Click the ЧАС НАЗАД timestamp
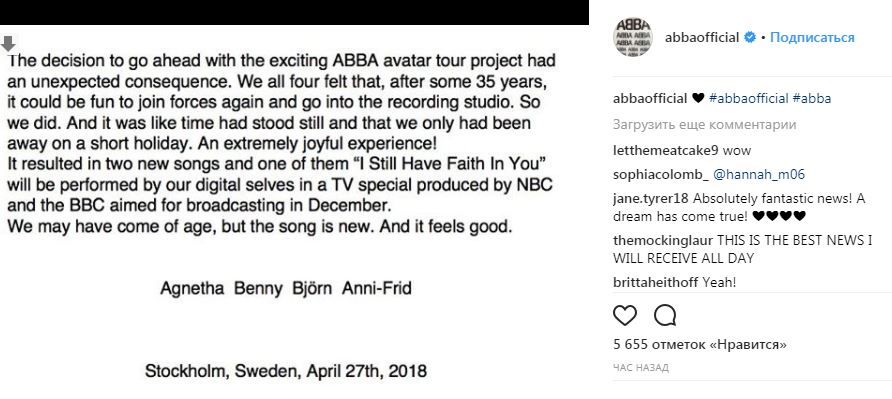Image resolution: width=892 pixels, height=399 pixels. click(x=641, y=368)
